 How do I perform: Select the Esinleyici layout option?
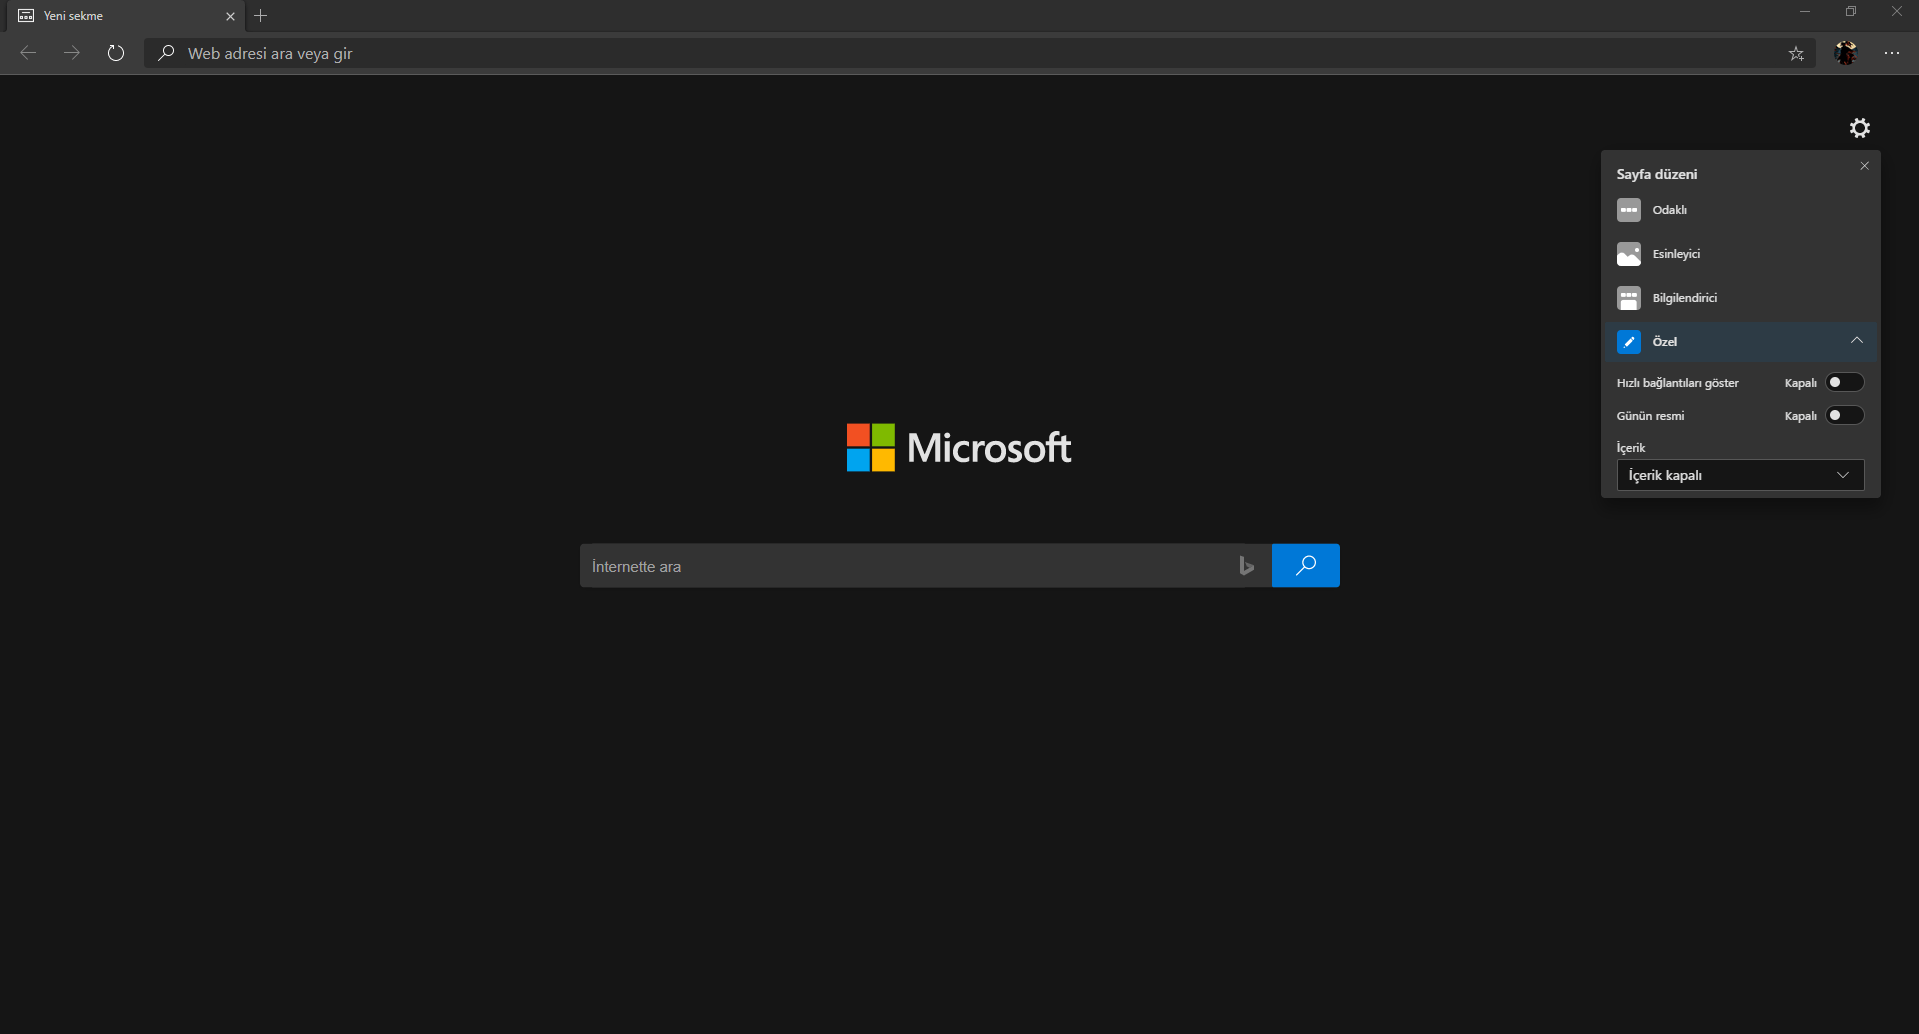pyautogui.click(x=1740, y=254)
